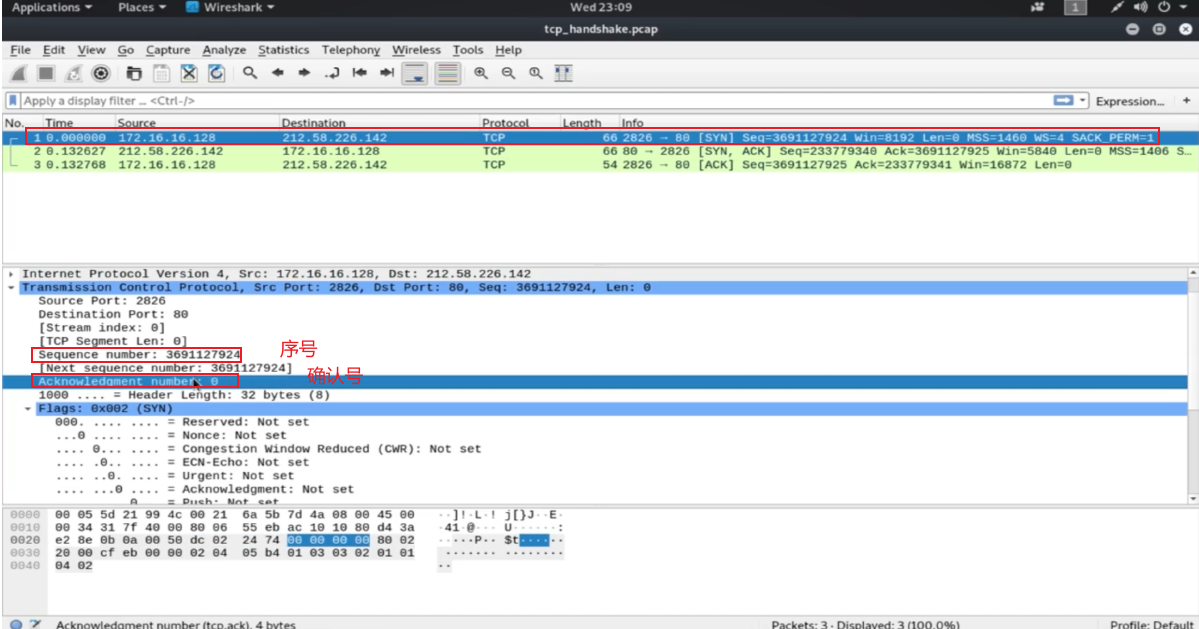Viewport: 1199px width, 629px height.
Task: Click scroll-down arrow of packet details pane
Action: tap(1193, 499)
